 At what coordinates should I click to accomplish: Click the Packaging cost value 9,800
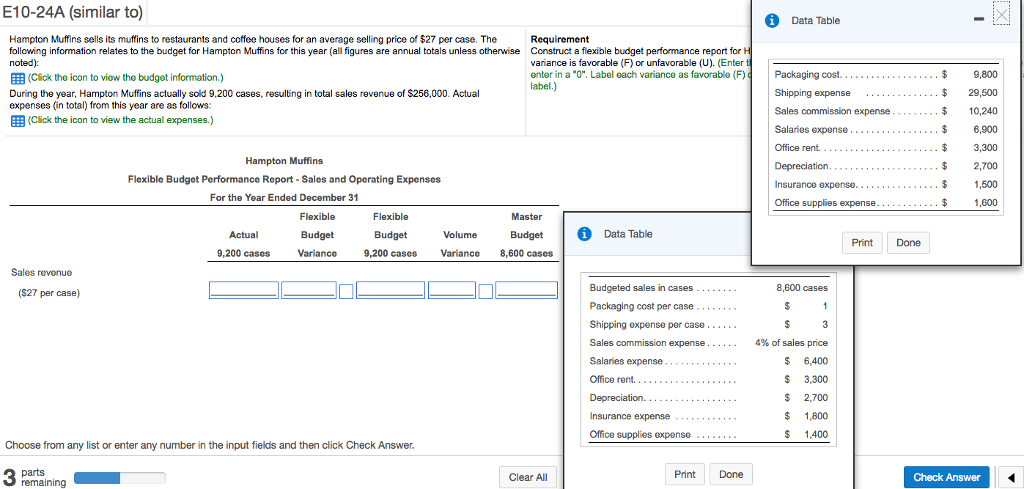(x=985, y=74)
